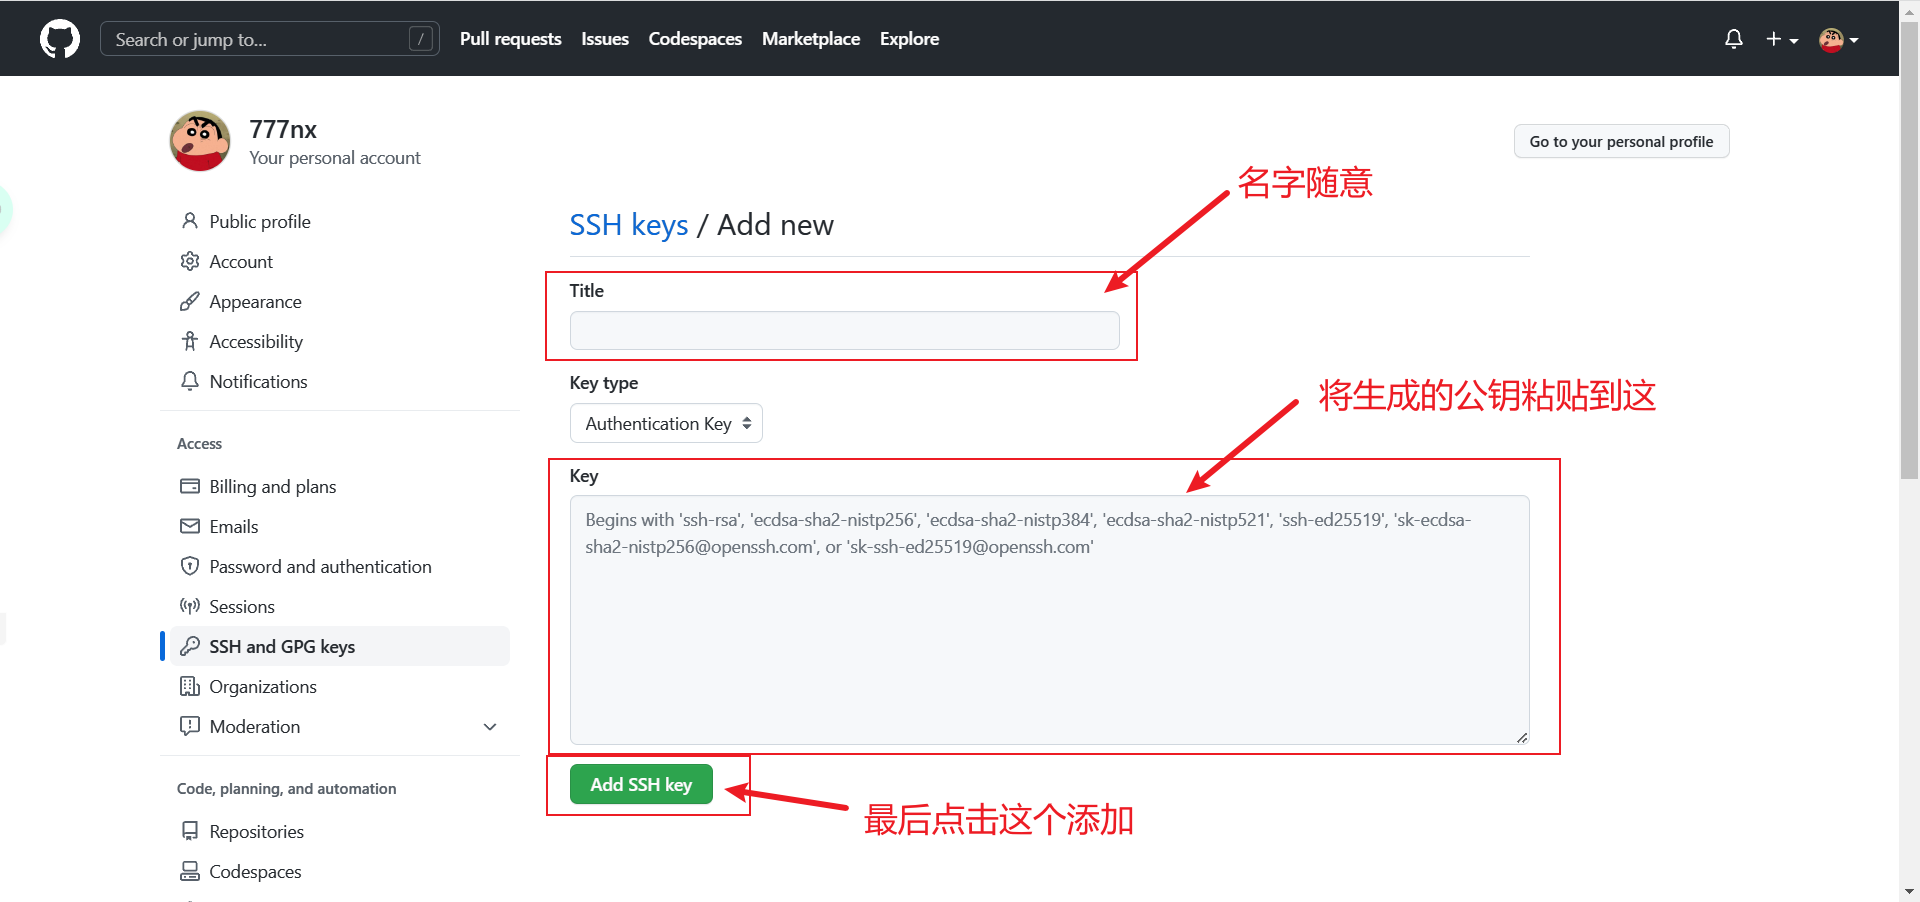Click the 'Key' field label
Viewport: 1920px width, 902px height.
[x=584, y=476]
